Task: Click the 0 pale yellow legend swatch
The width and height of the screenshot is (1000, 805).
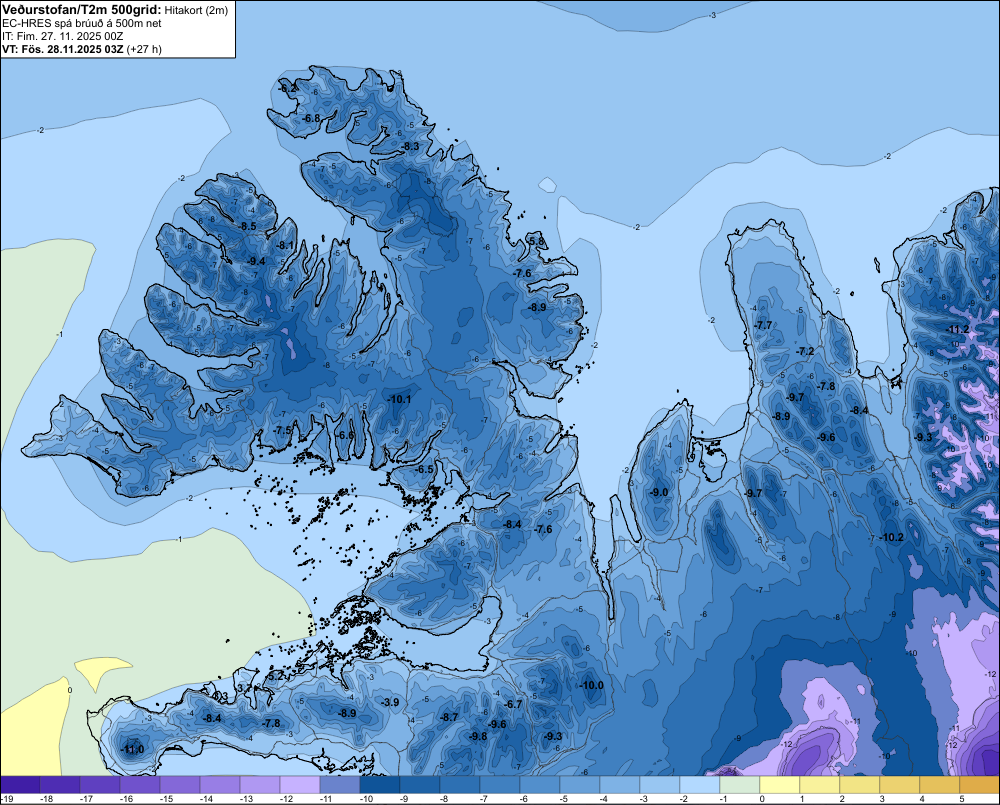Action: (779, 785)
